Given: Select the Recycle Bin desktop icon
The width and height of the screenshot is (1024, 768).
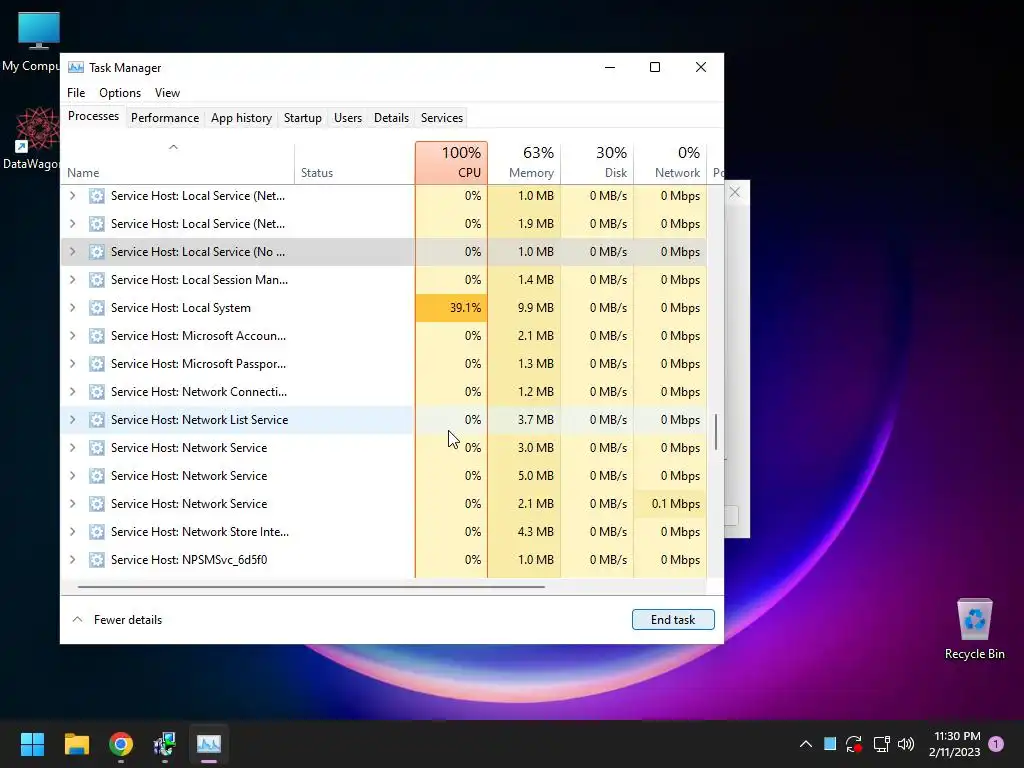Looking at the screenshot, I should point(974,628).
